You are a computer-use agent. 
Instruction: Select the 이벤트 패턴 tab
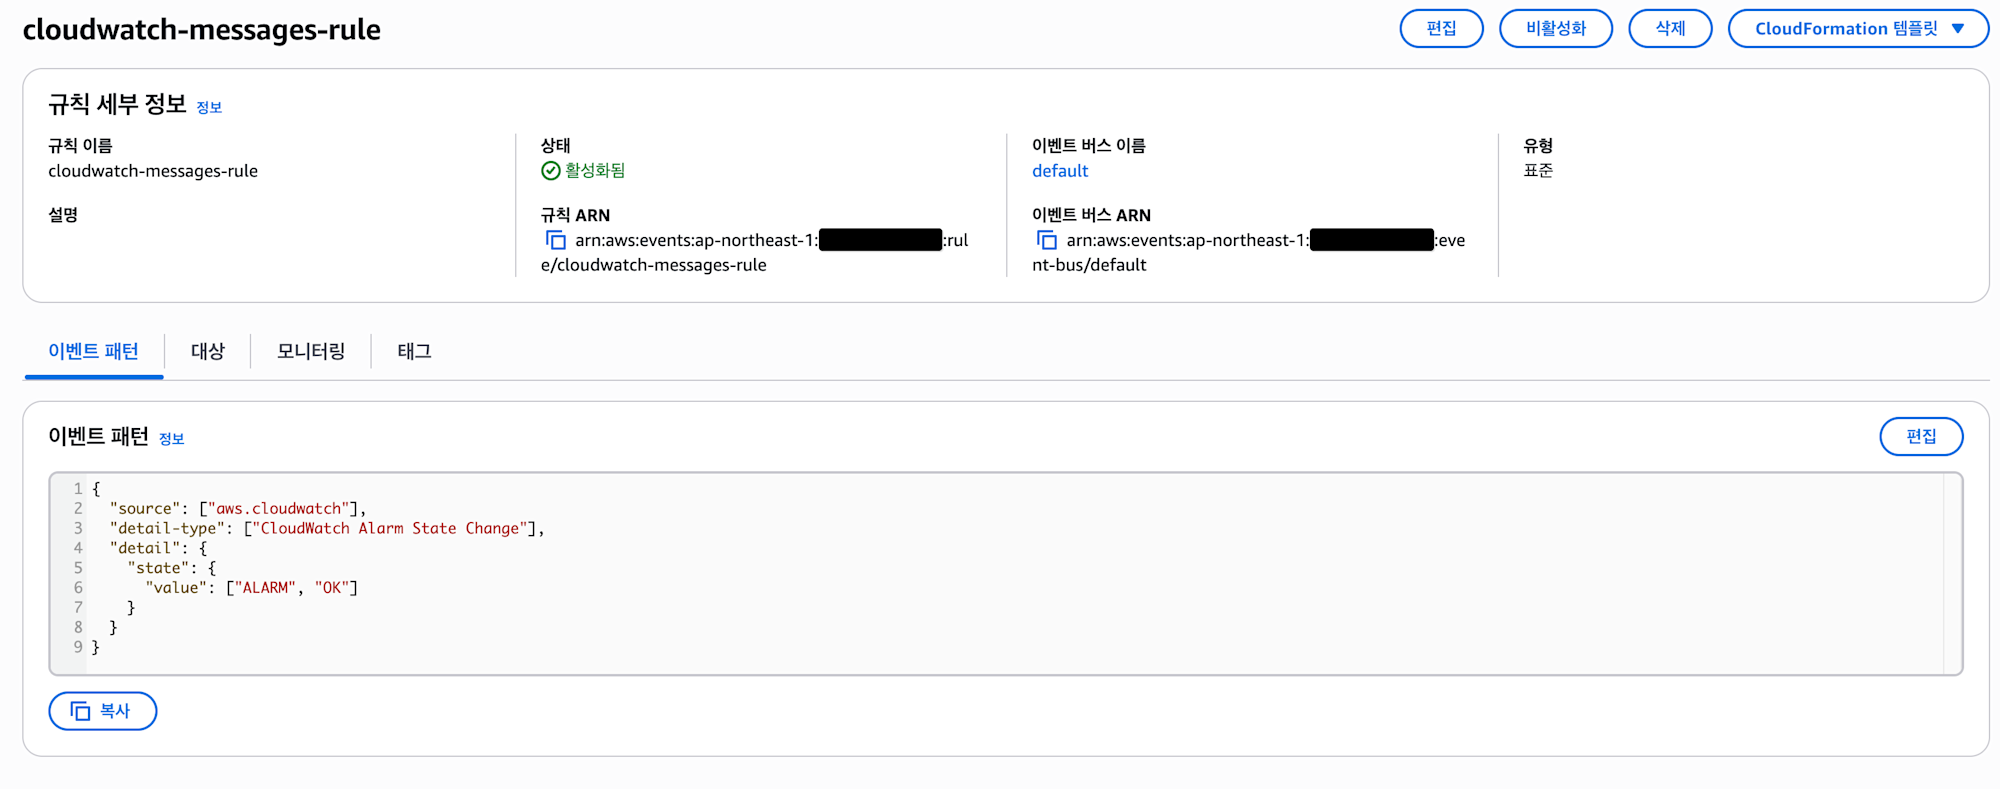pos(94,352)
